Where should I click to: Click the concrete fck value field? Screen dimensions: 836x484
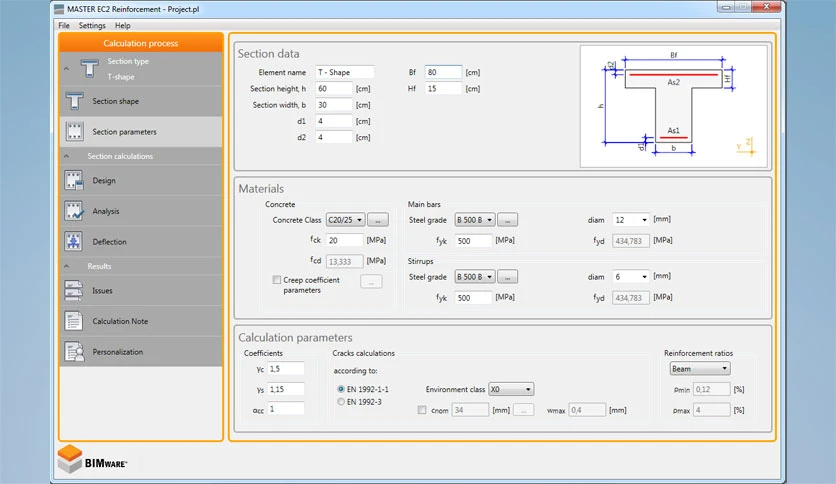(344, 240)
